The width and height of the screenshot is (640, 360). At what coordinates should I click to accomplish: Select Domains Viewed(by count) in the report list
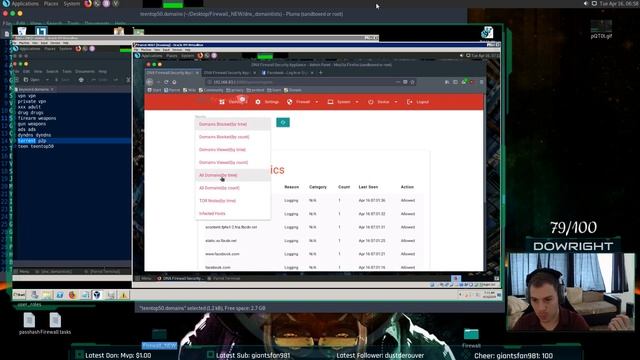coord(233,162)
